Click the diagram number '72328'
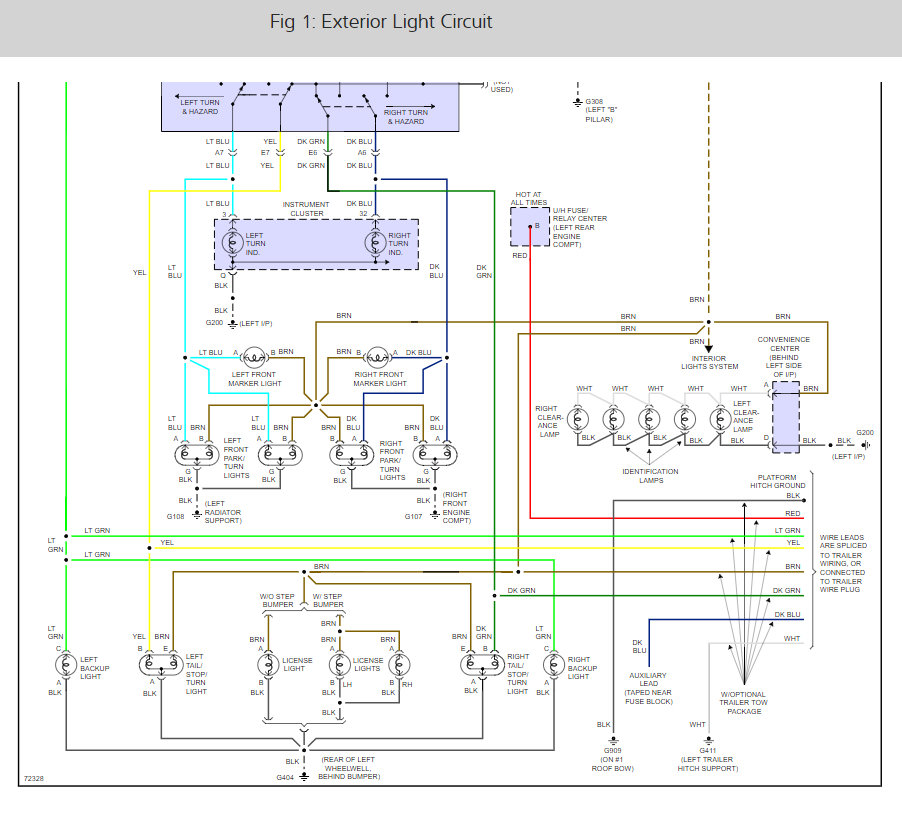The width and height of the screenshot is (902, 813). [x=33, y=778]
